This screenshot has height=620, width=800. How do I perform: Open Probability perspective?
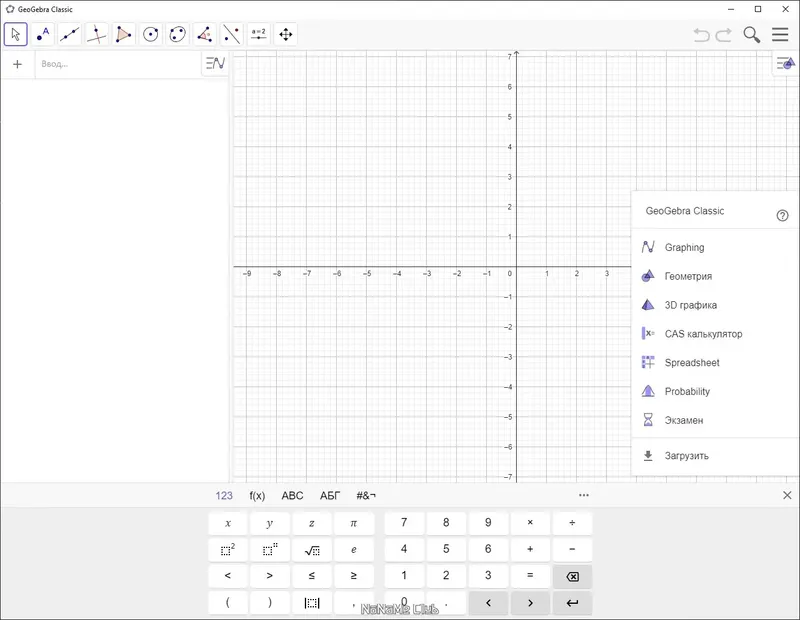714,391
